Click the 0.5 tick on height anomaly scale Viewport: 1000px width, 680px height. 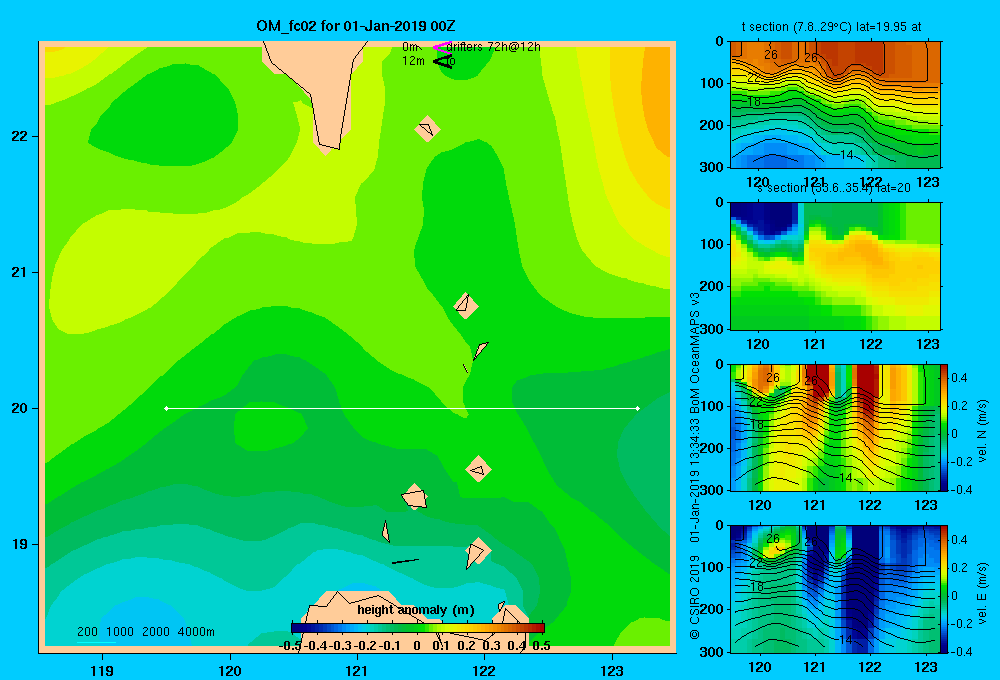541,646
